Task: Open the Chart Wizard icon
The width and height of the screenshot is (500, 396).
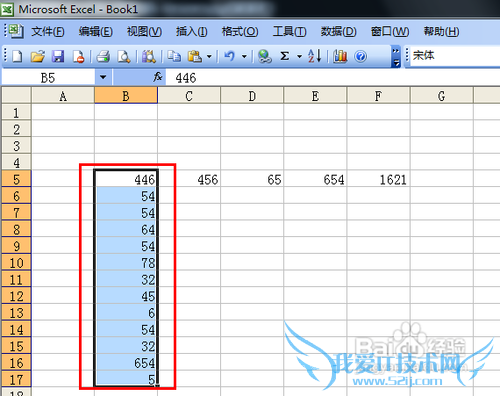Action: pyautogui.click(x=340, y=56)
